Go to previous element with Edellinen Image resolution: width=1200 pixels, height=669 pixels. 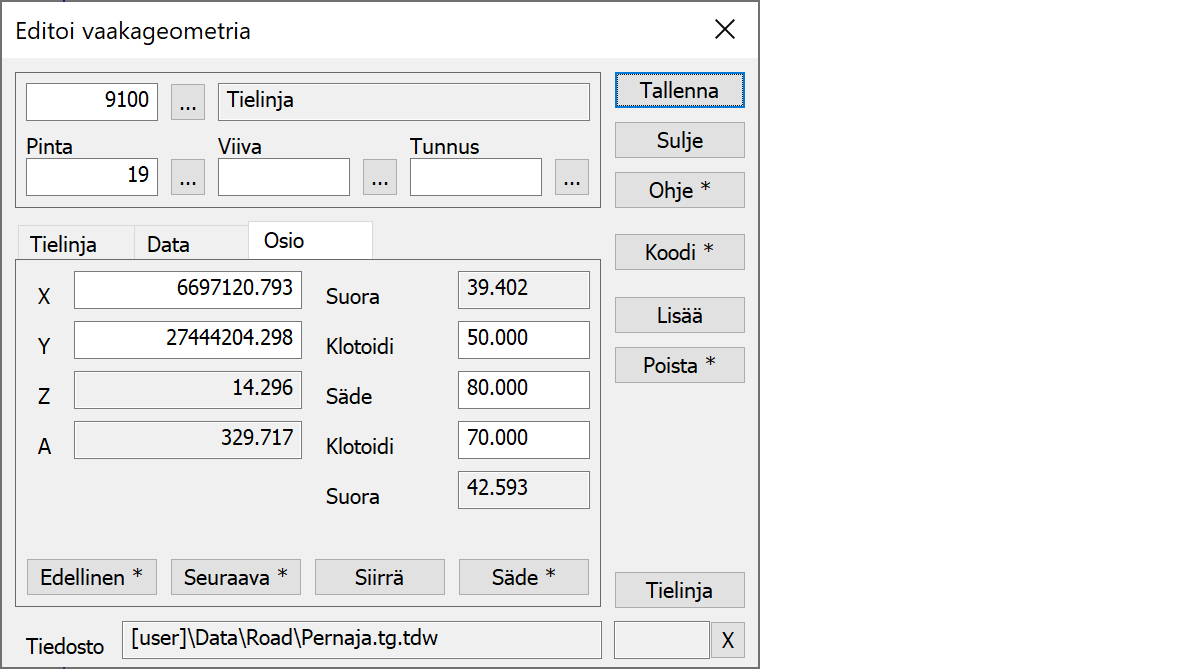click(91, 577)
